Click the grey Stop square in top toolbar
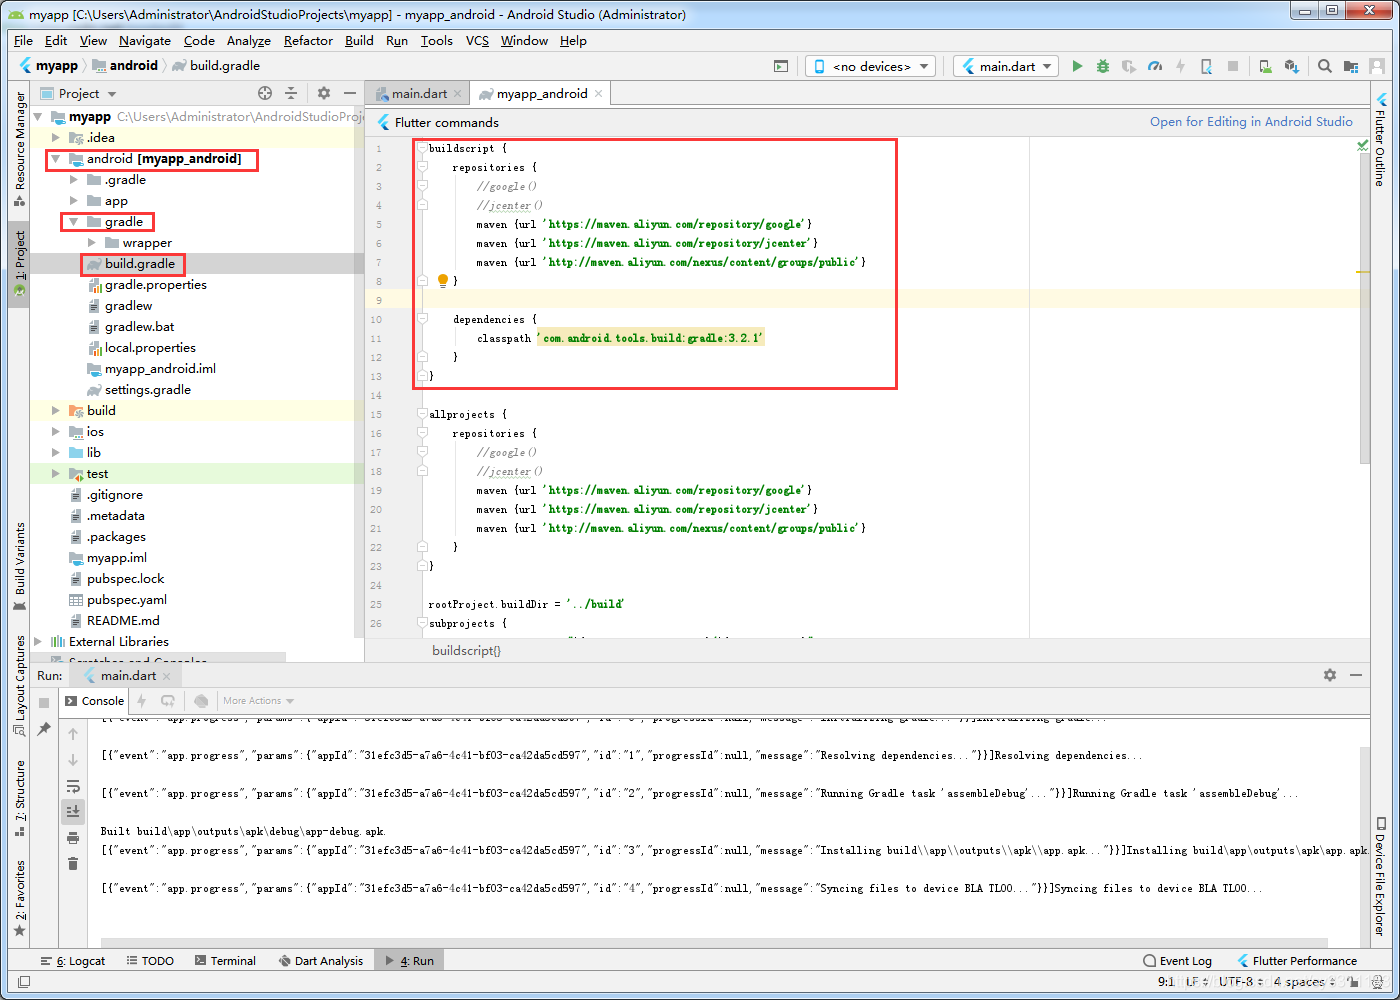1400x1000 pixels. click(x=1233, y=66)
